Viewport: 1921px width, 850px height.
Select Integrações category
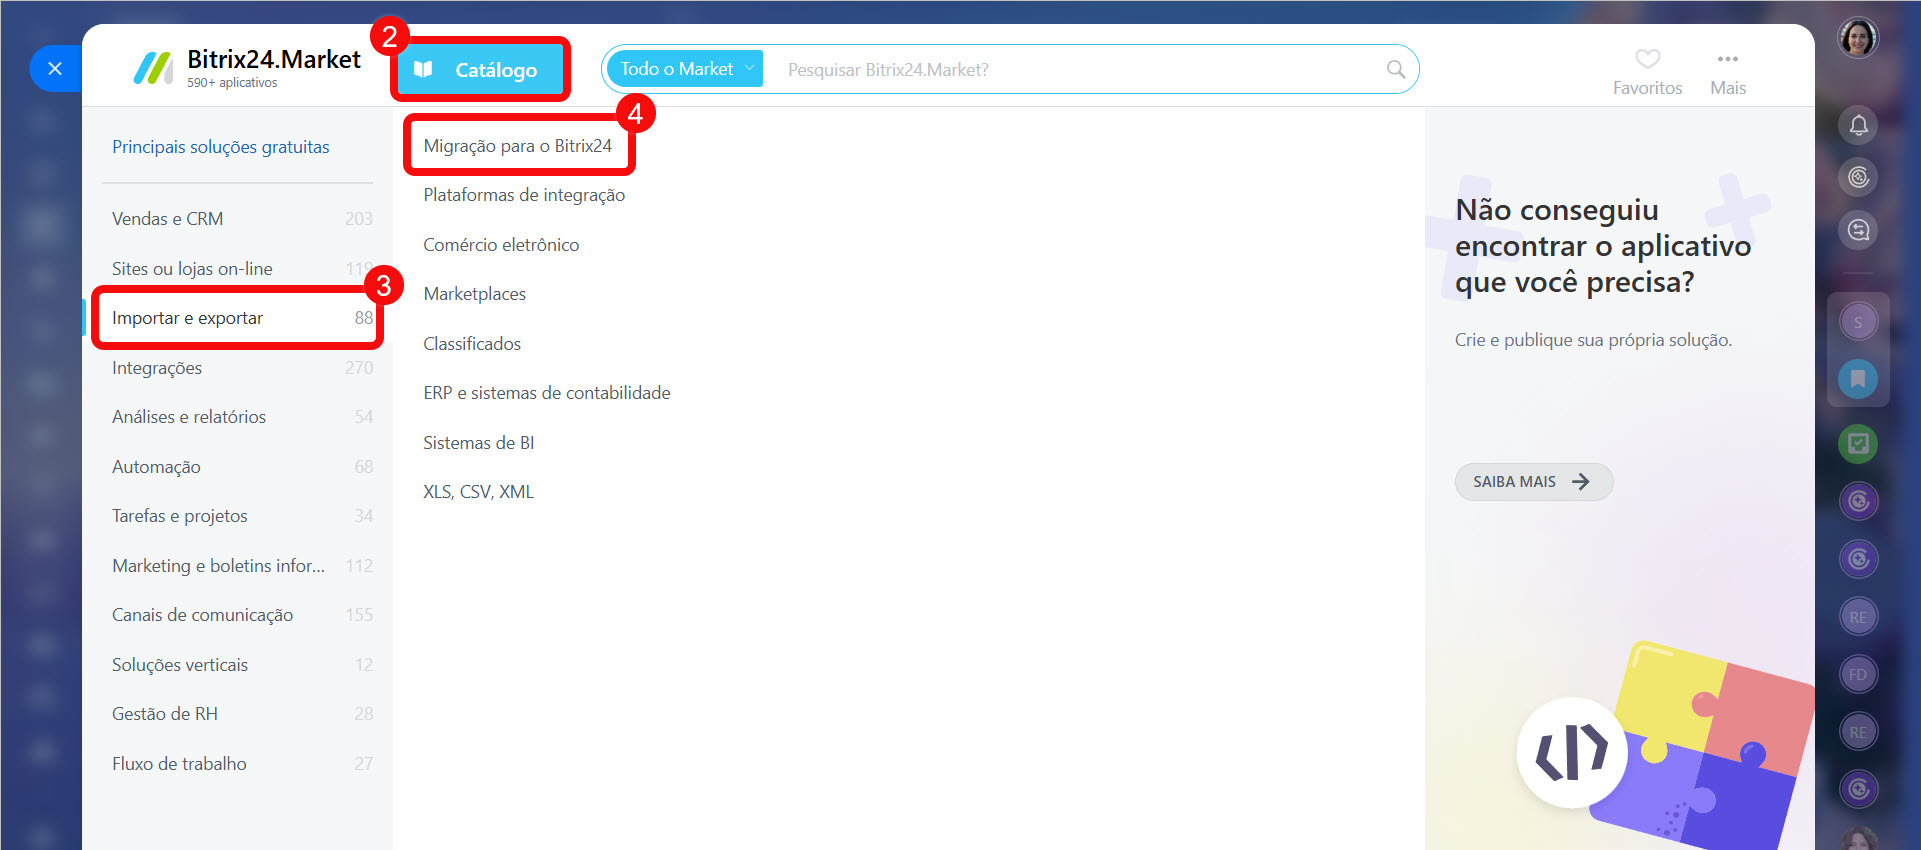pyautogui.click(x=242, y=368)
